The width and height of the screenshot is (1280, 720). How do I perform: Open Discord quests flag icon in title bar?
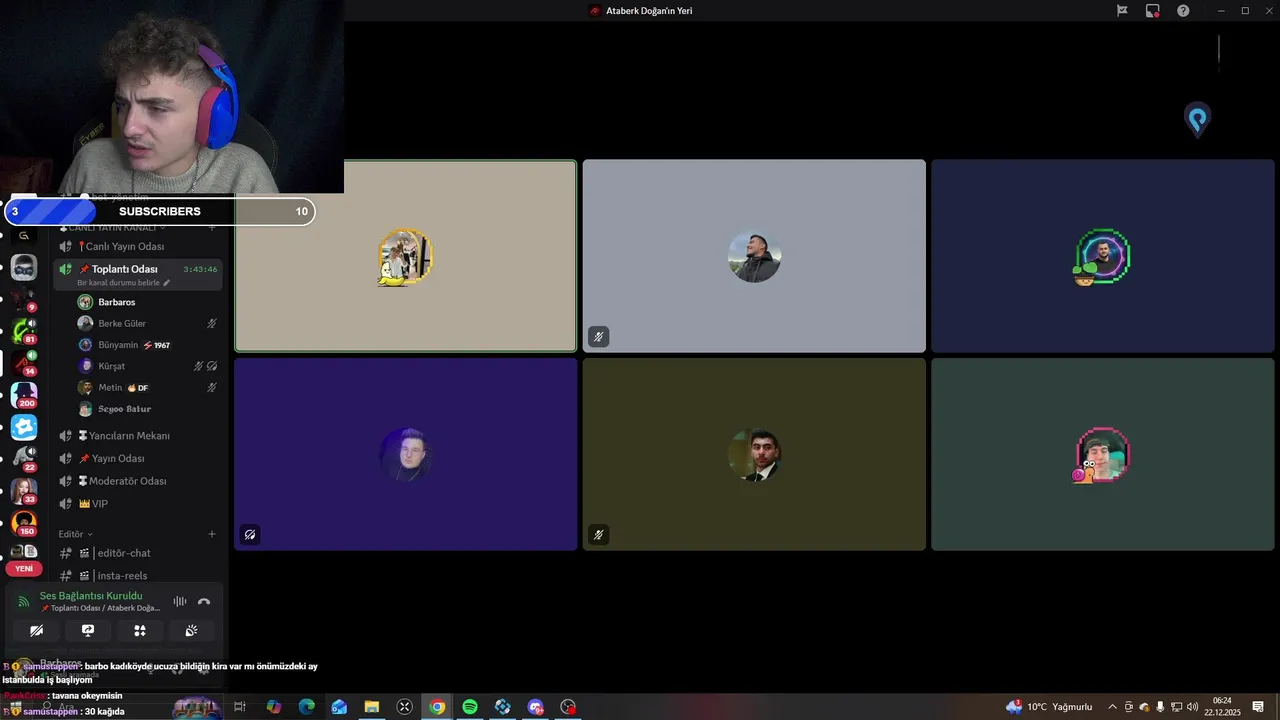point(1122,11)
